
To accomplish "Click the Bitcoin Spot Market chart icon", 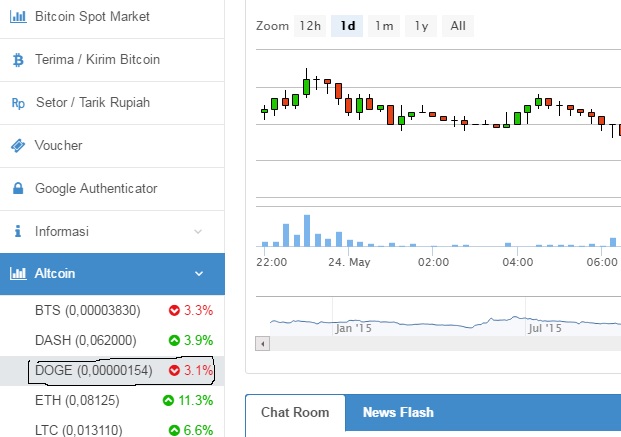I will click(18, 17).
